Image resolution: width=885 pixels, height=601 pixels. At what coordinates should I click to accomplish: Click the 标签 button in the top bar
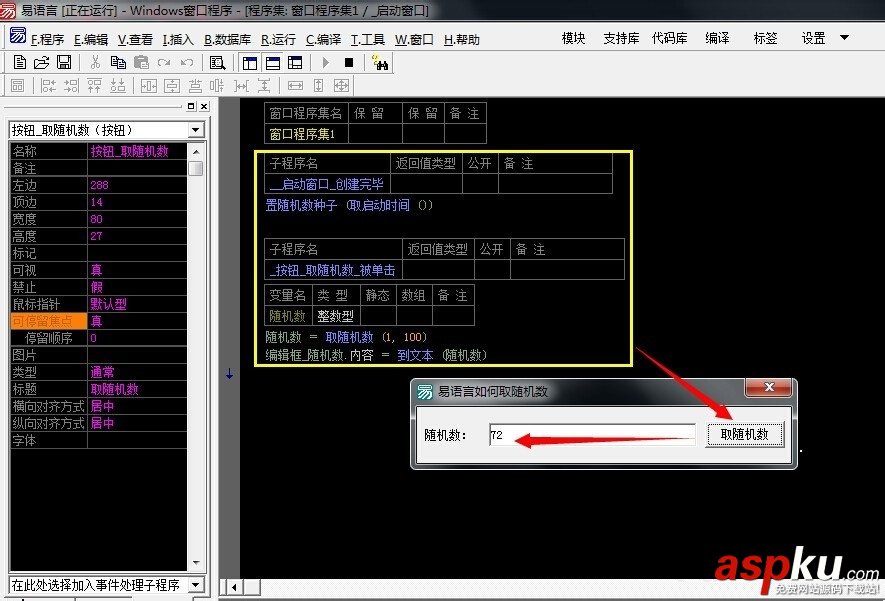(765, 38)
